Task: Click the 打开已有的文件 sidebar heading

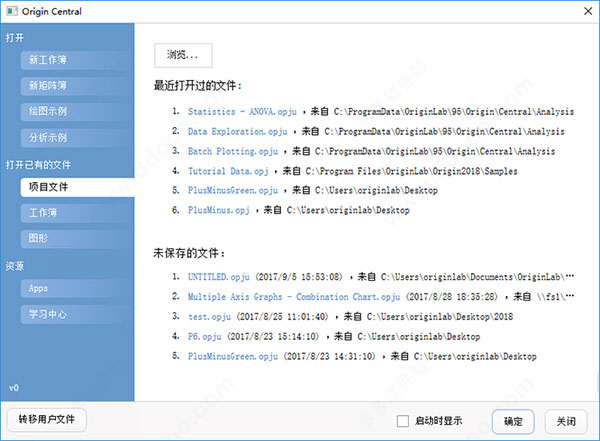Action: tap(38, 165)
